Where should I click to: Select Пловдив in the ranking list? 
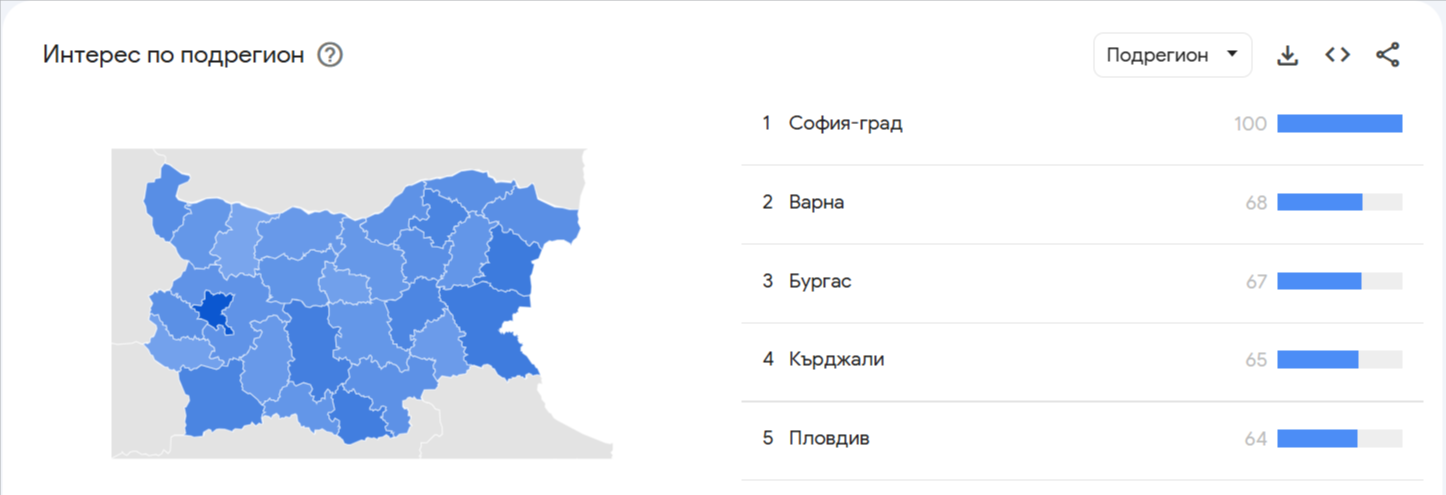pyautogui.click(x=829, y=438)
